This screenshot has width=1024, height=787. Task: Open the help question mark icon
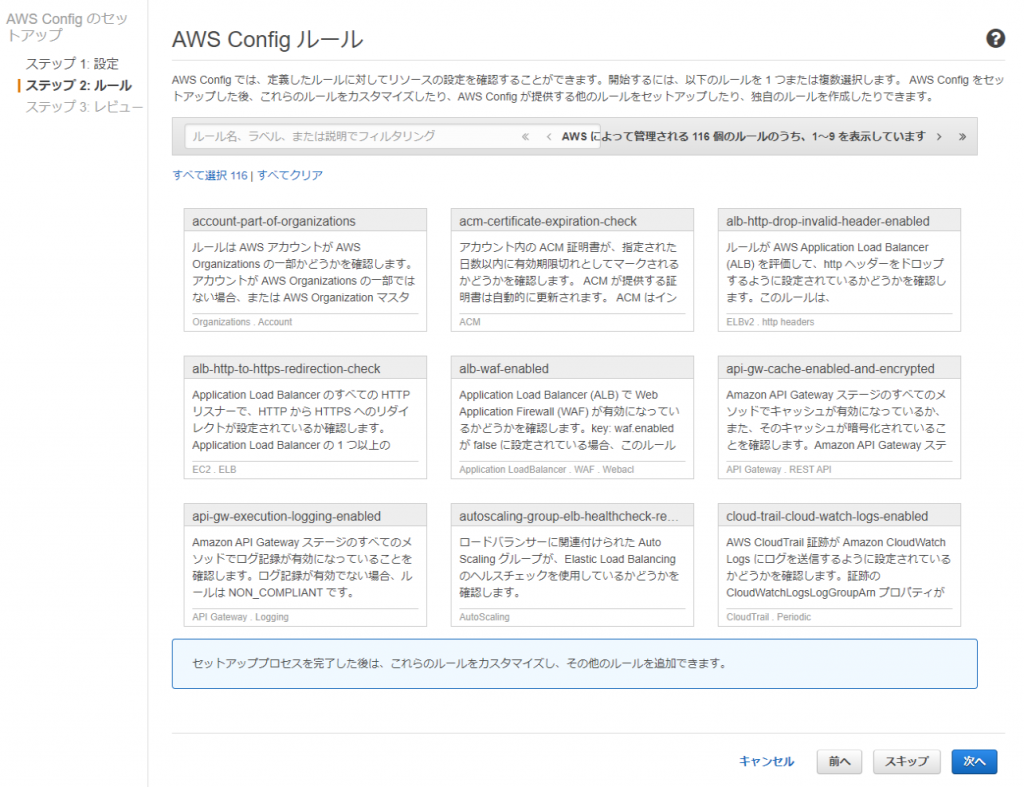[995, 39]
